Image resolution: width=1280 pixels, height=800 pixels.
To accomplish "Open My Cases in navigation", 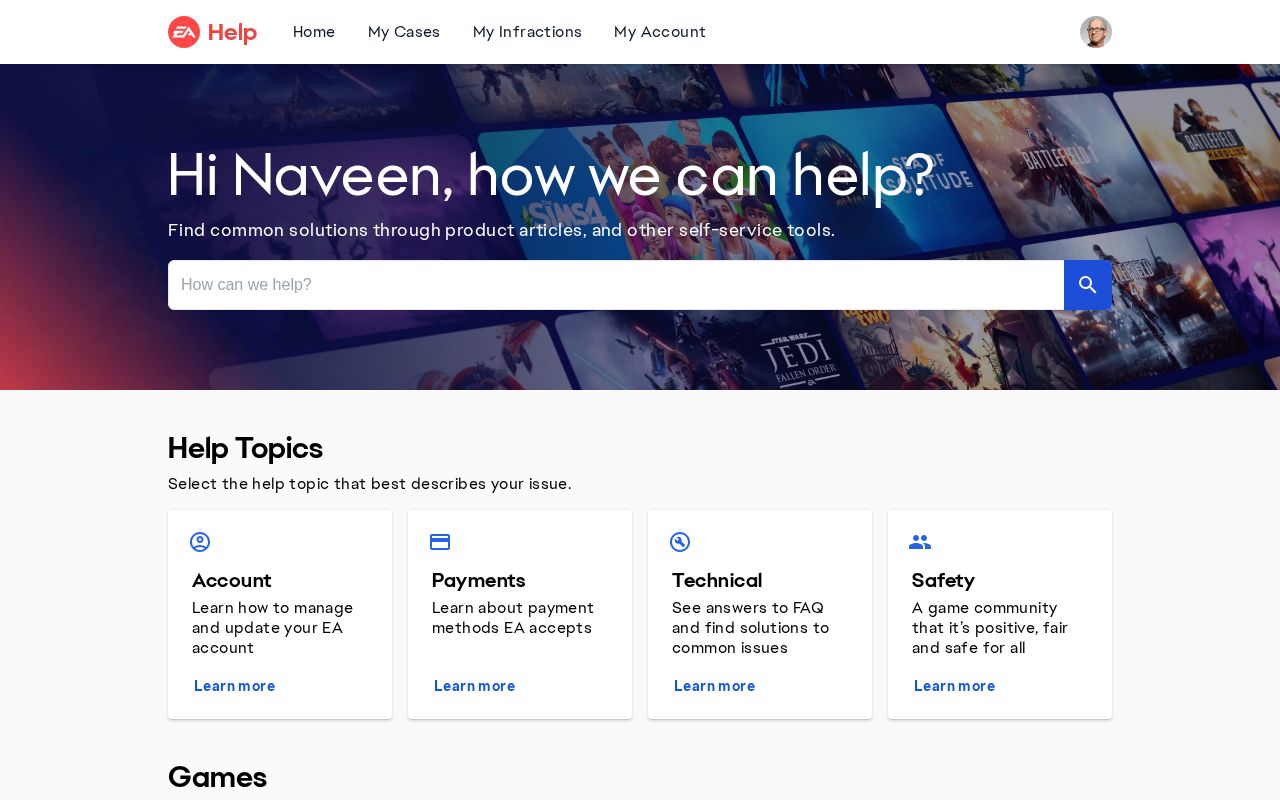I will click(x=404, y=32).
